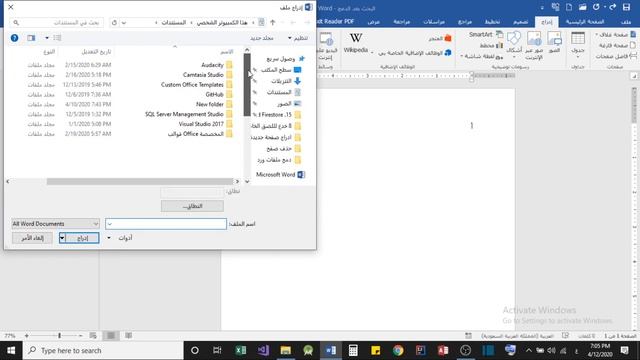This screenshot has height=360, width=640.
Task: Switch to the Home ribbon tab
Action: [x=584, y=22]
